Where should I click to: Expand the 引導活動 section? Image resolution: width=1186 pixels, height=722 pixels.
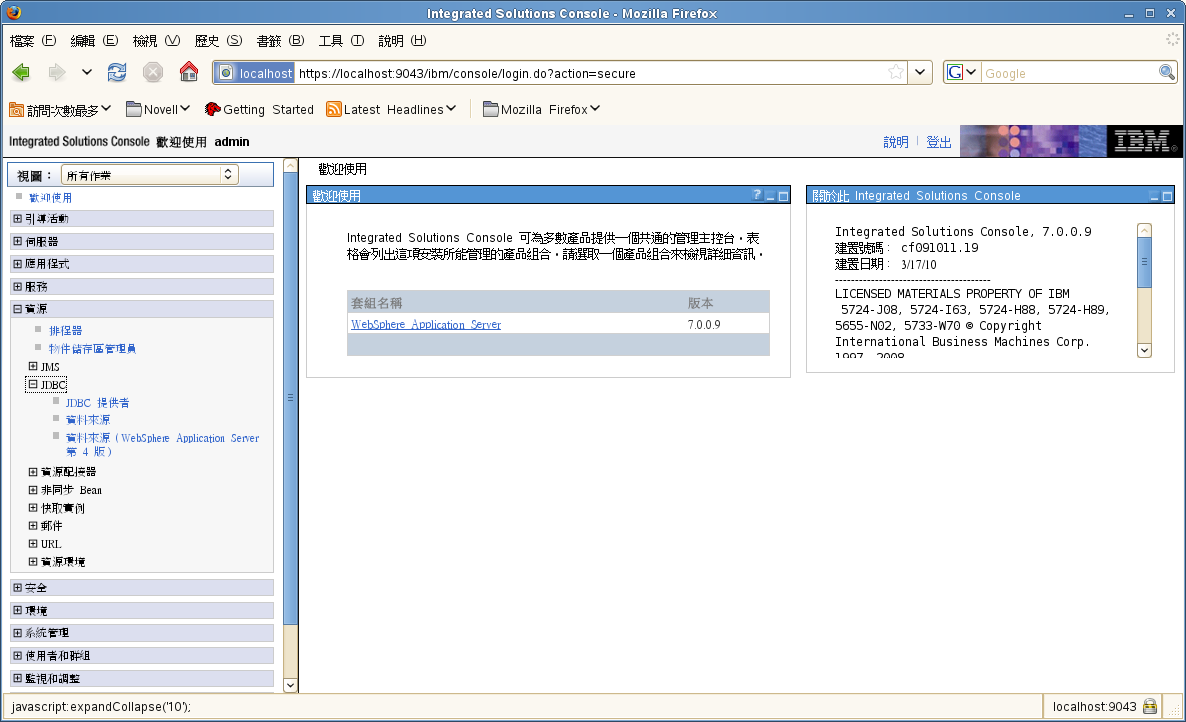pyautogui.click(x=17, y=218)
